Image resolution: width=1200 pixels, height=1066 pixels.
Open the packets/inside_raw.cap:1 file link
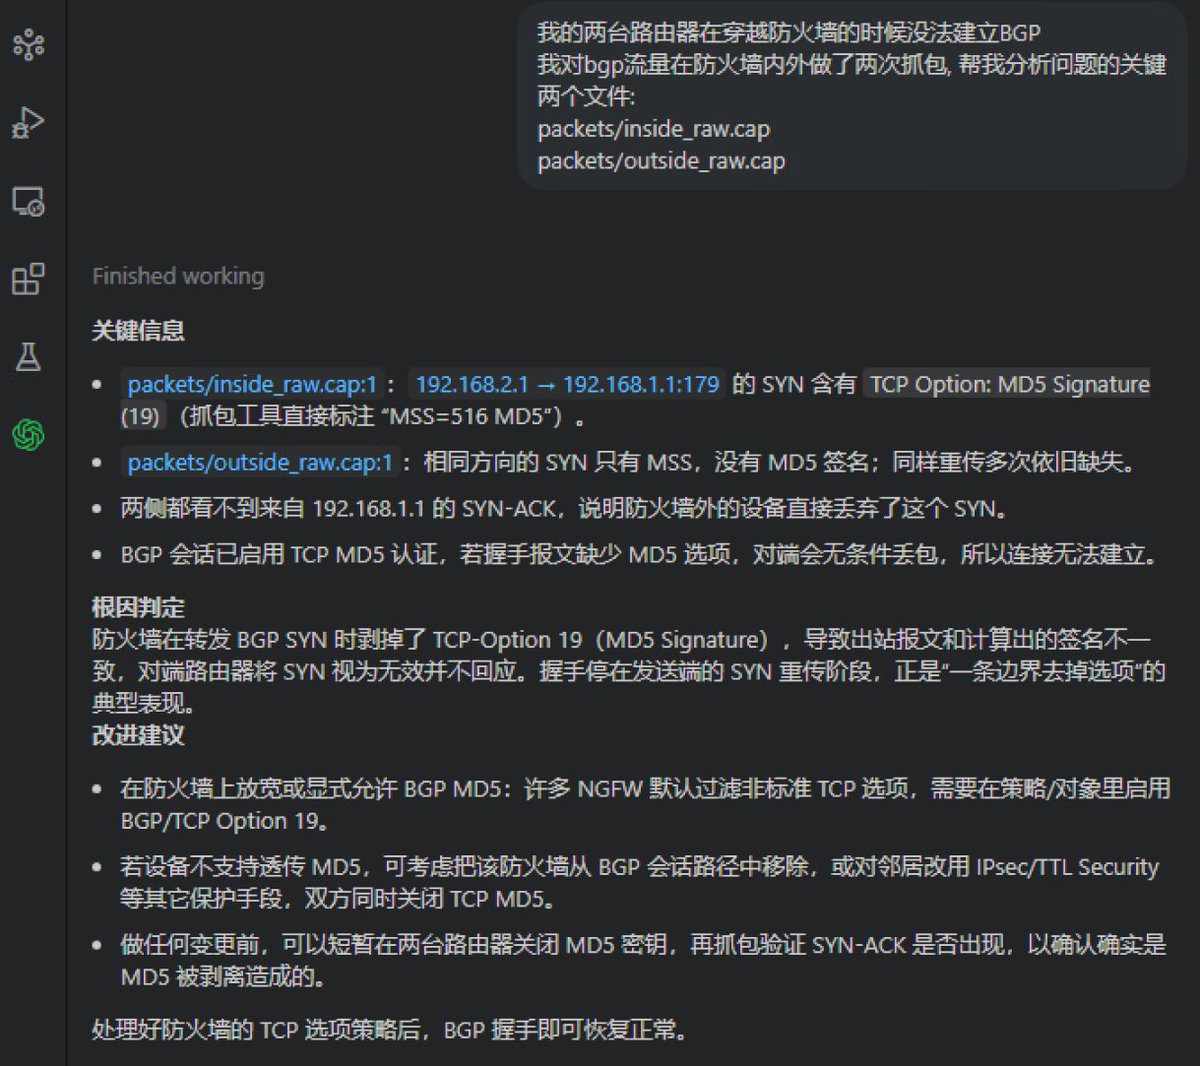tap(253, 384)
